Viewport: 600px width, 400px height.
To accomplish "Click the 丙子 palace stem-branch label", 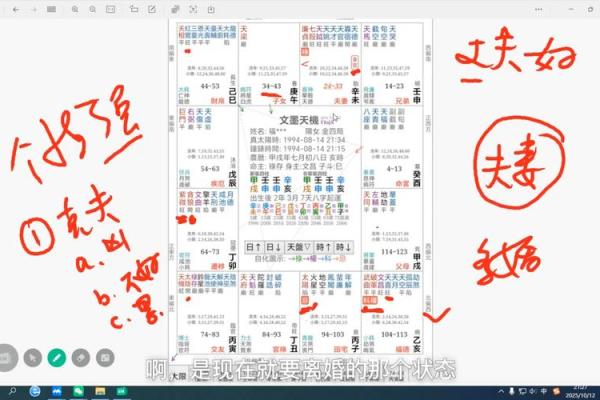I will [x=355, y=344].
